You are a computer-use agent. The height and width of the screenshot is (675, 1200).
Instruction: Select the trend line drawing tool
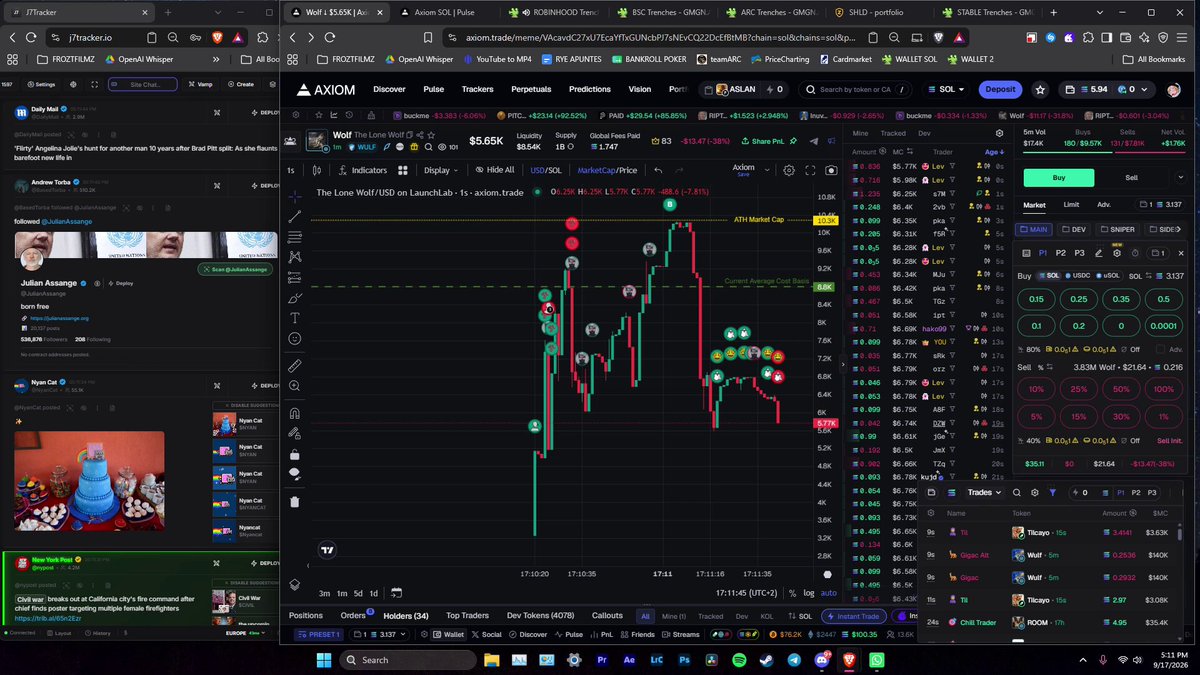[295, 216]
